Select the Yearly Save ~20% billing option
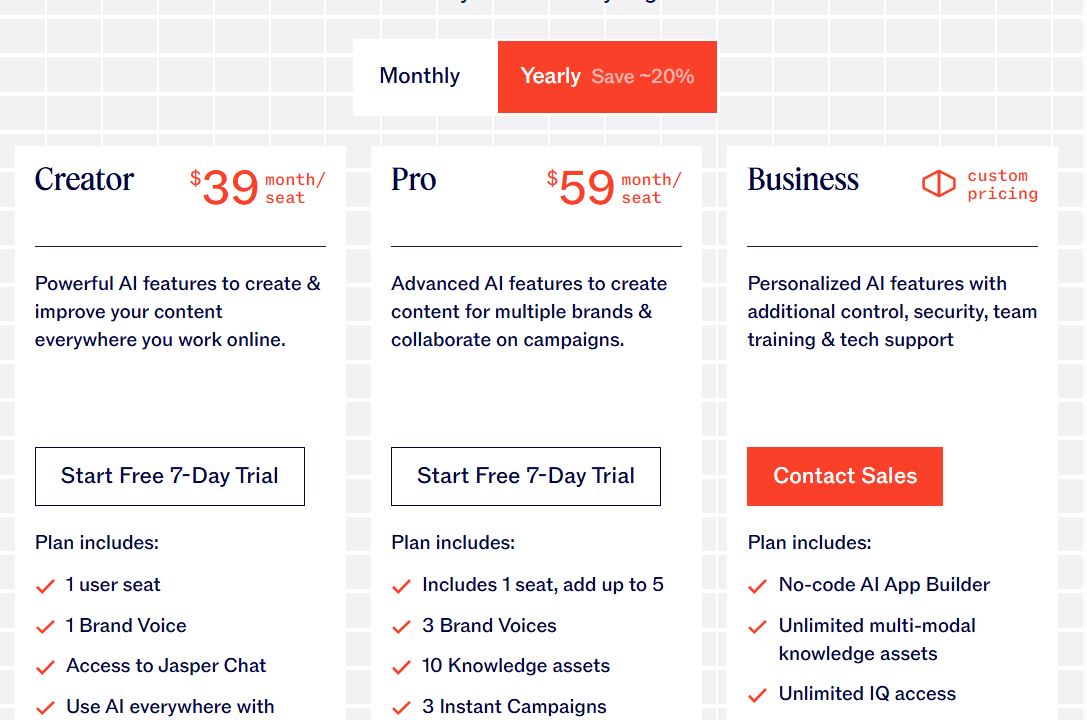The image size is (1087, 720). (x=607, y=76)
